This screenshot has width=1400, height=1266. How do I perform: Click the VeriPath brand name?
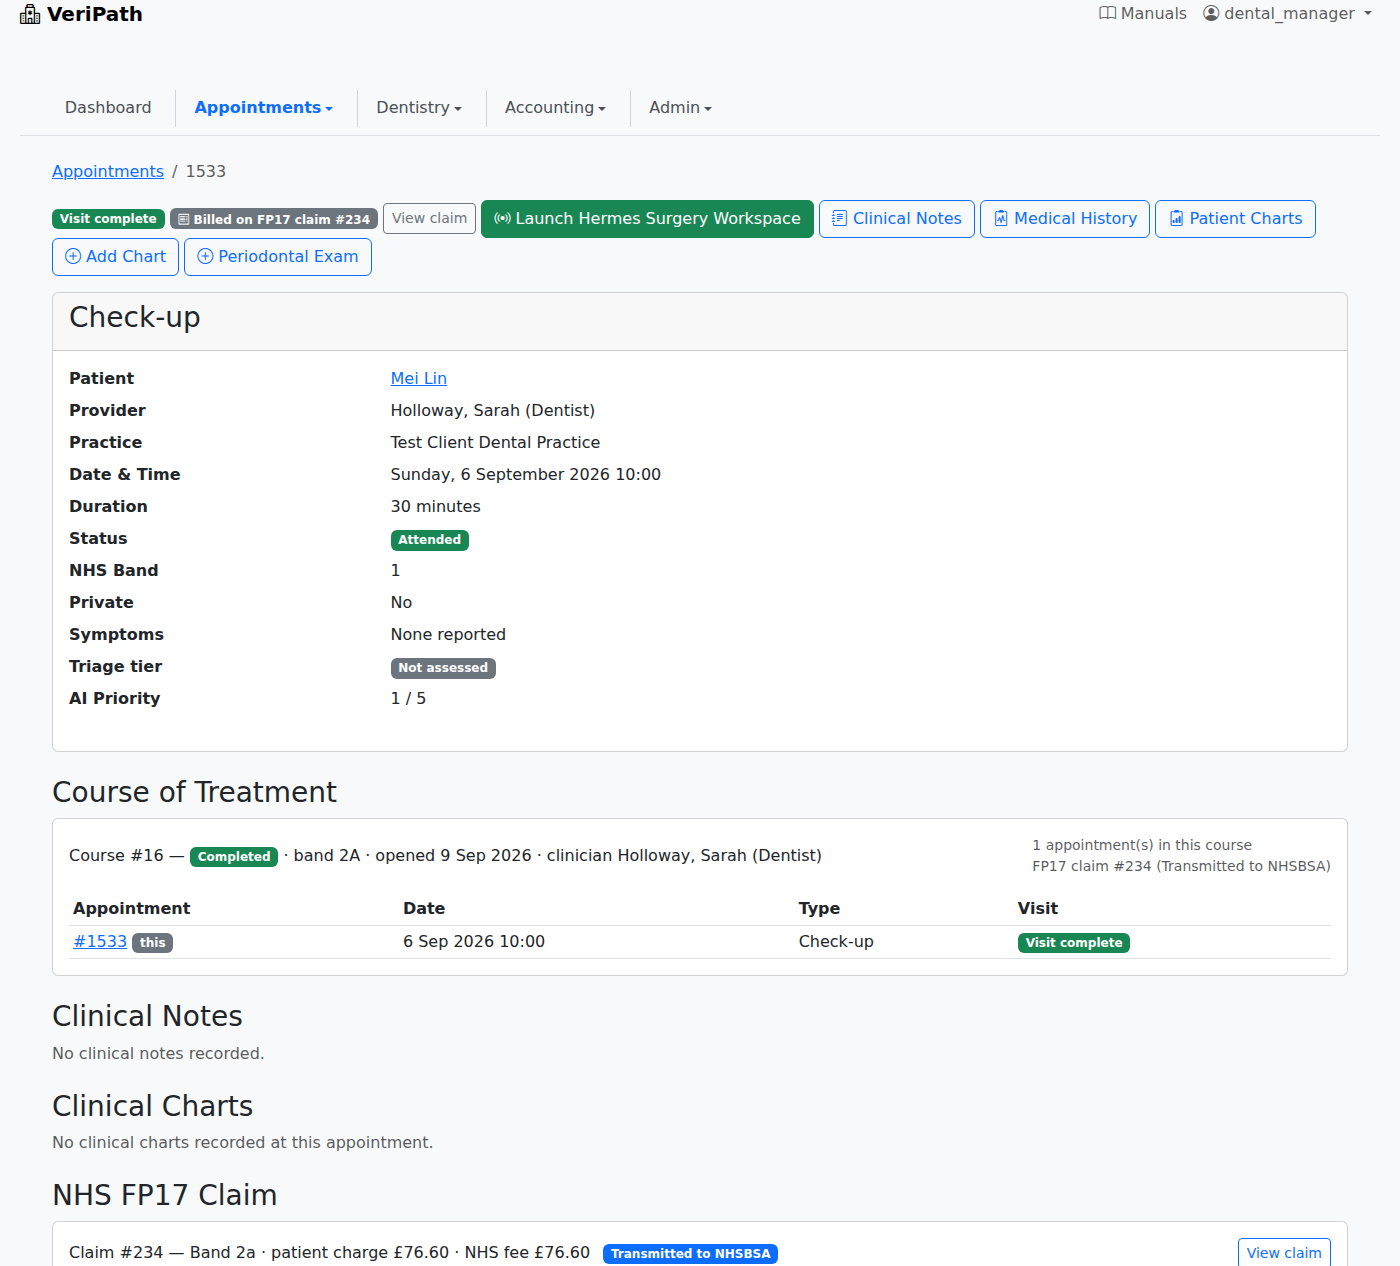click(94, 14)
